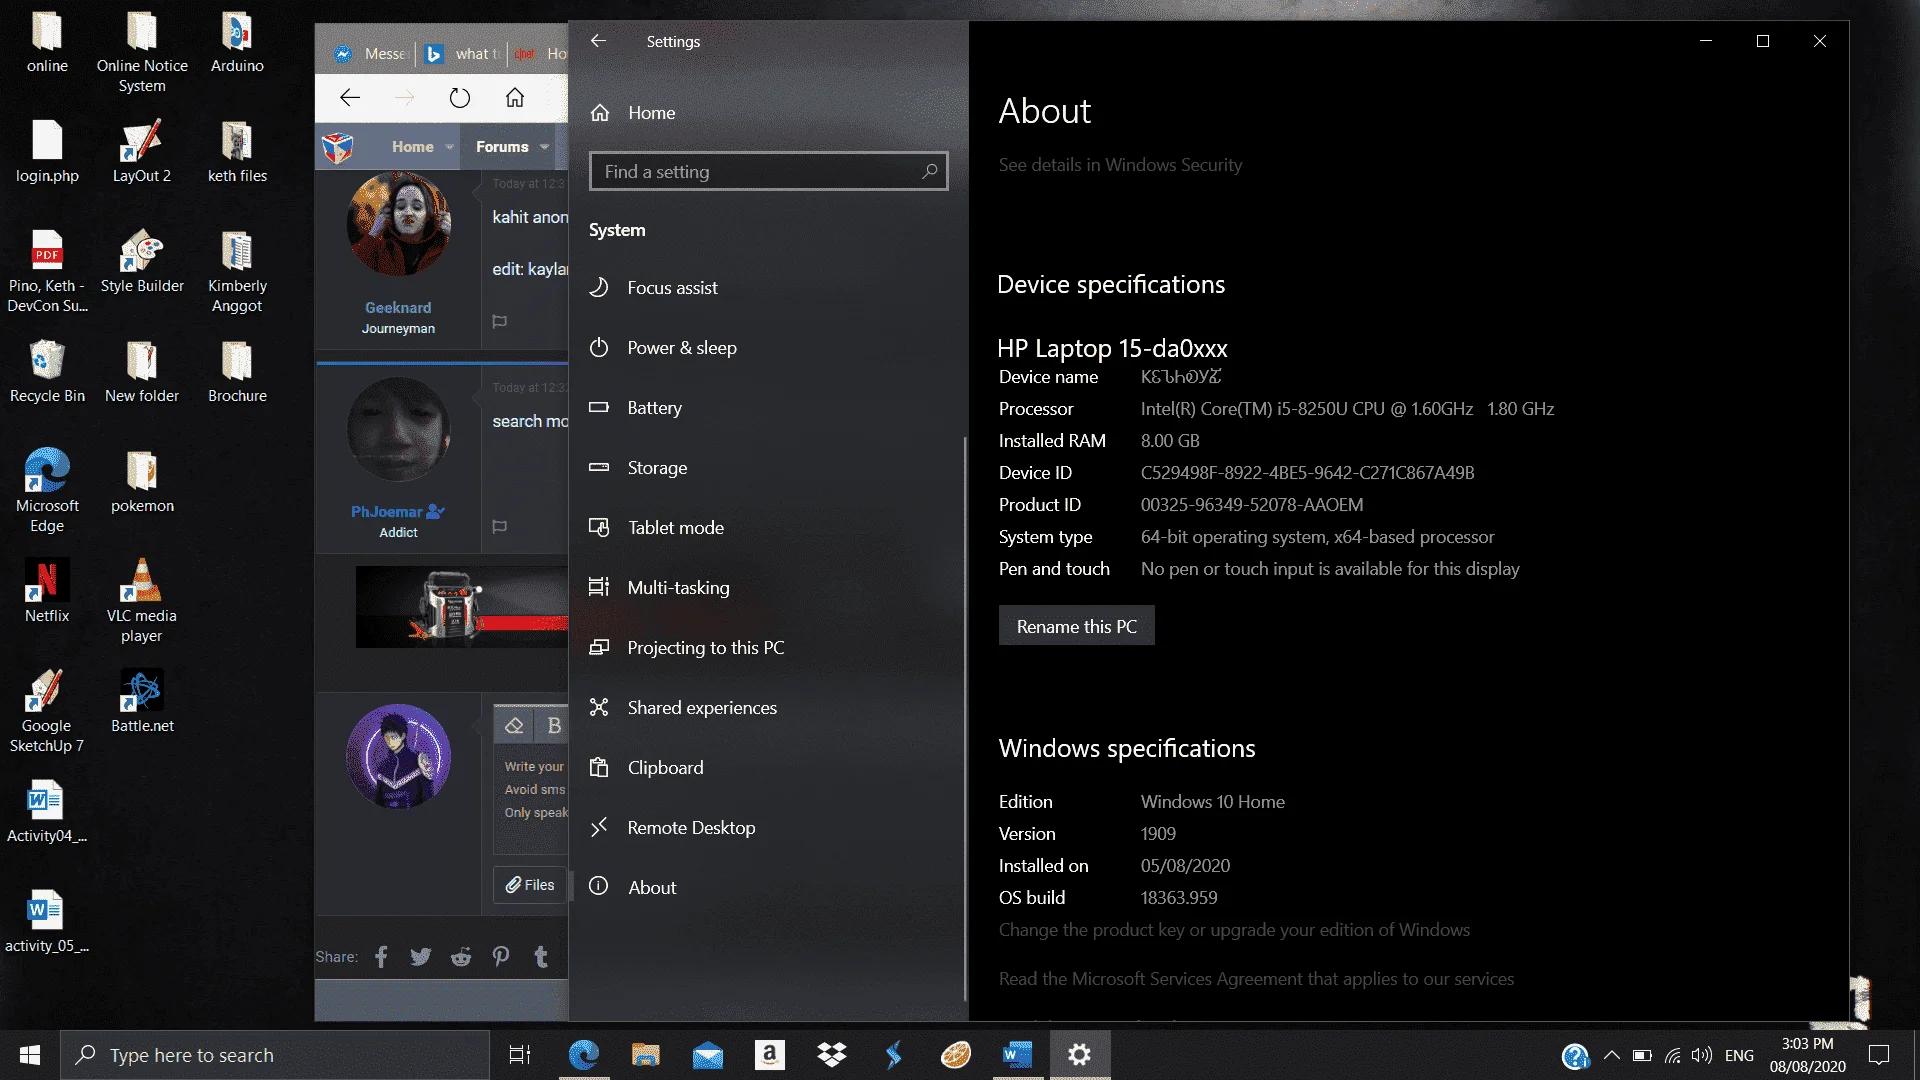
Task: Click Change the product key or upgrade link
Action: [x=1234, y=930]
